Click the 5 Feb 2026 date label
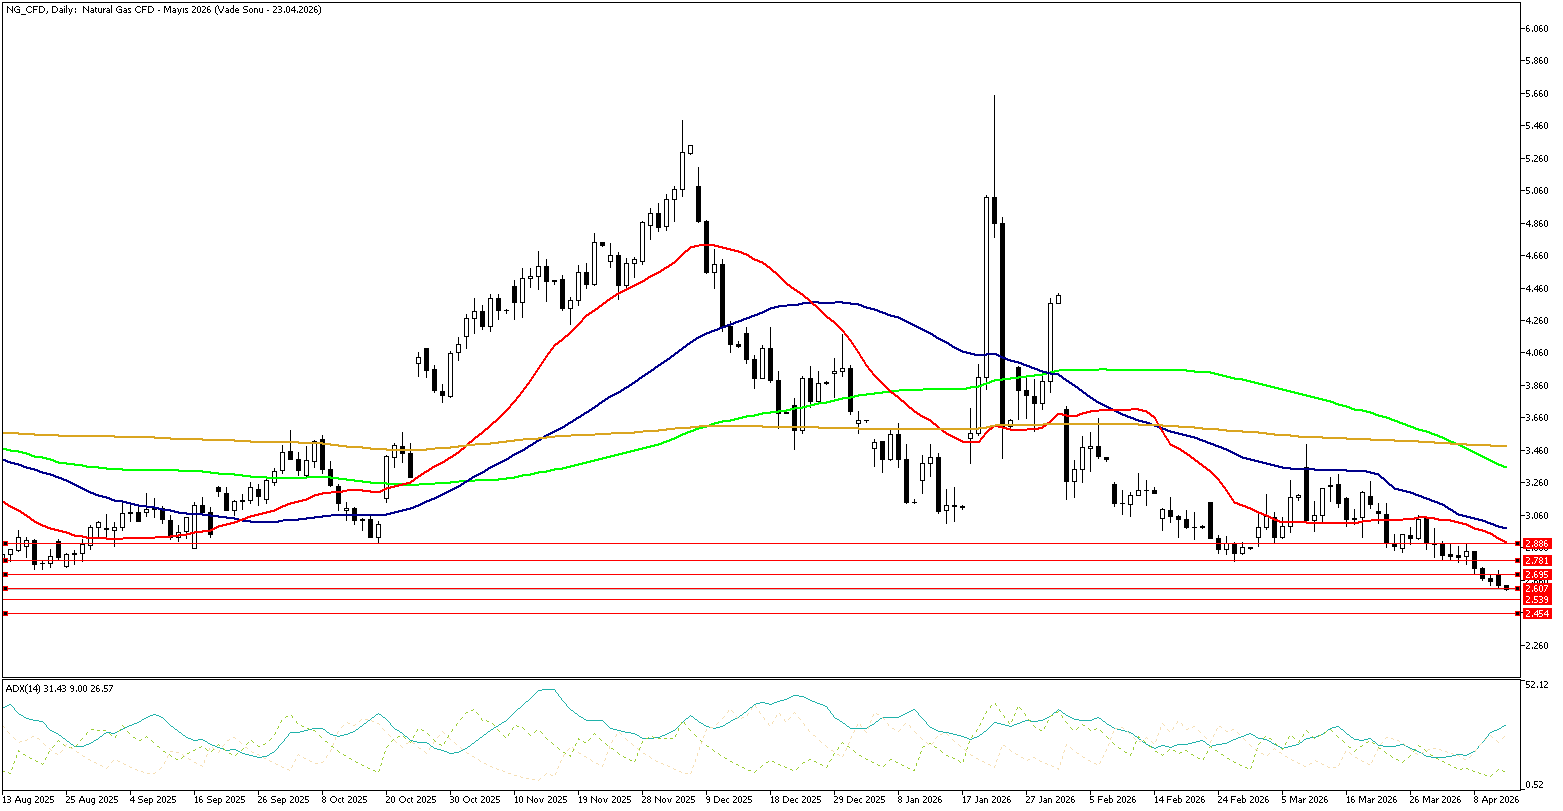Screen dimensions: 1563x811 (1112, 800)
